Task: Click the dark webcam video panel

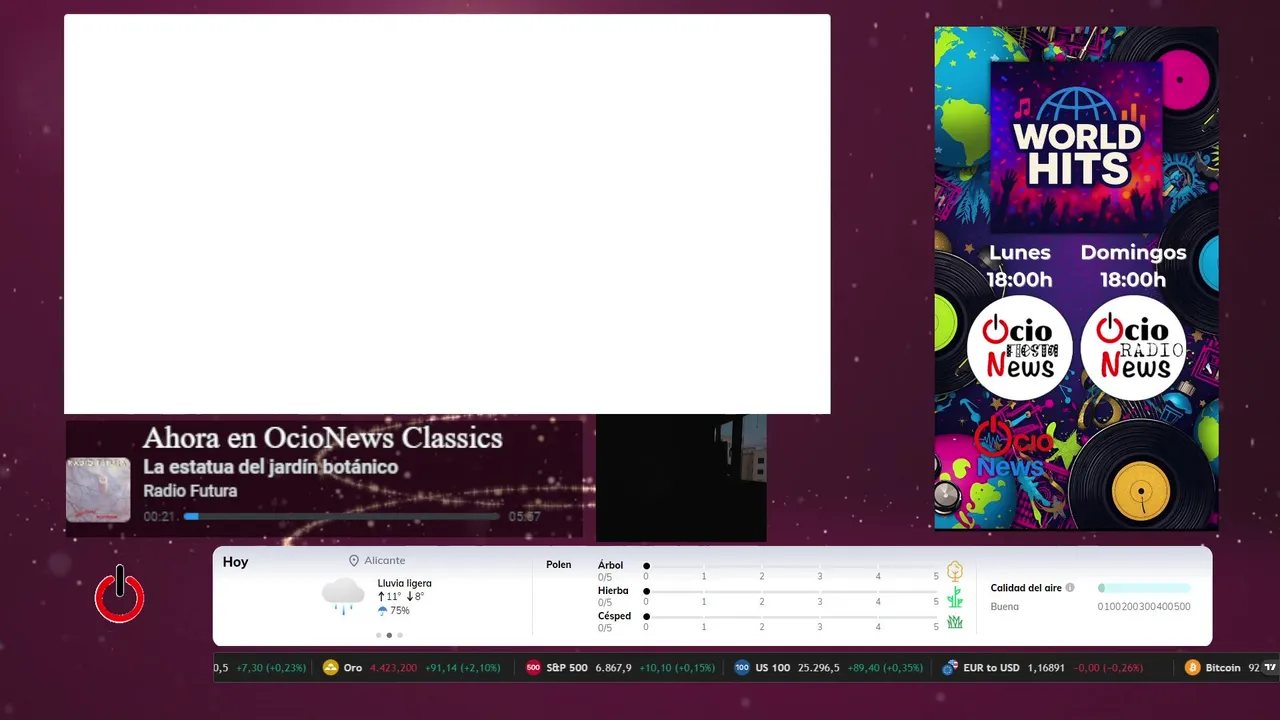Action: pyautogui.click(x=681, y=478)
